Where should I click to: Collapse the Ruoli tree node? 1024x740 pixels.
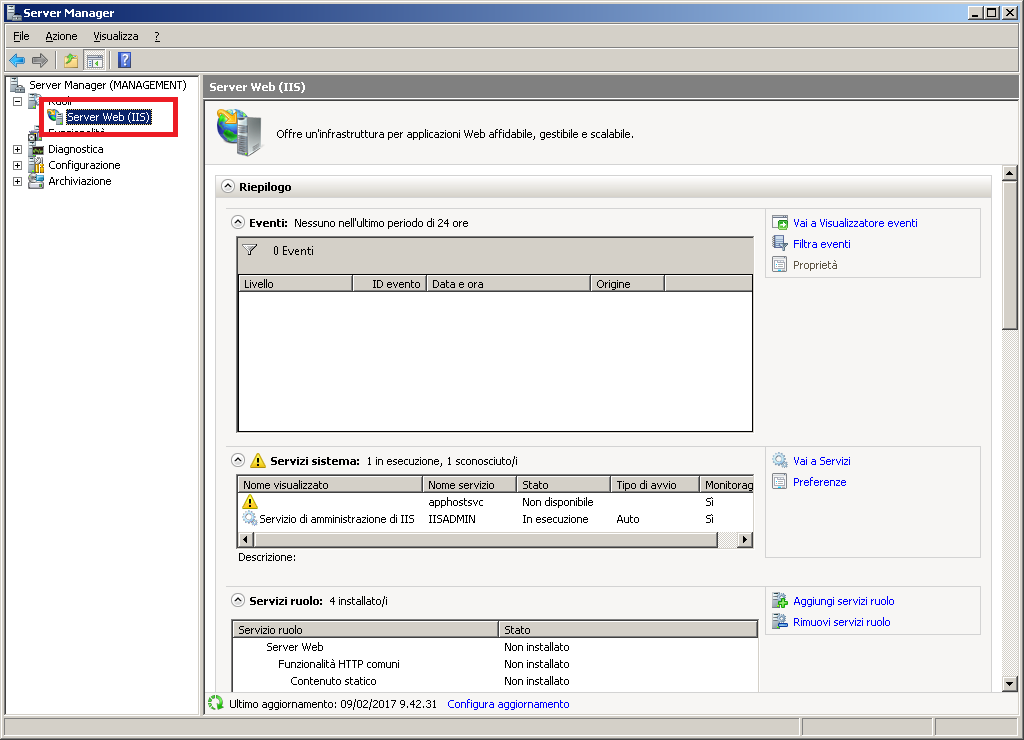click(18, 101)
